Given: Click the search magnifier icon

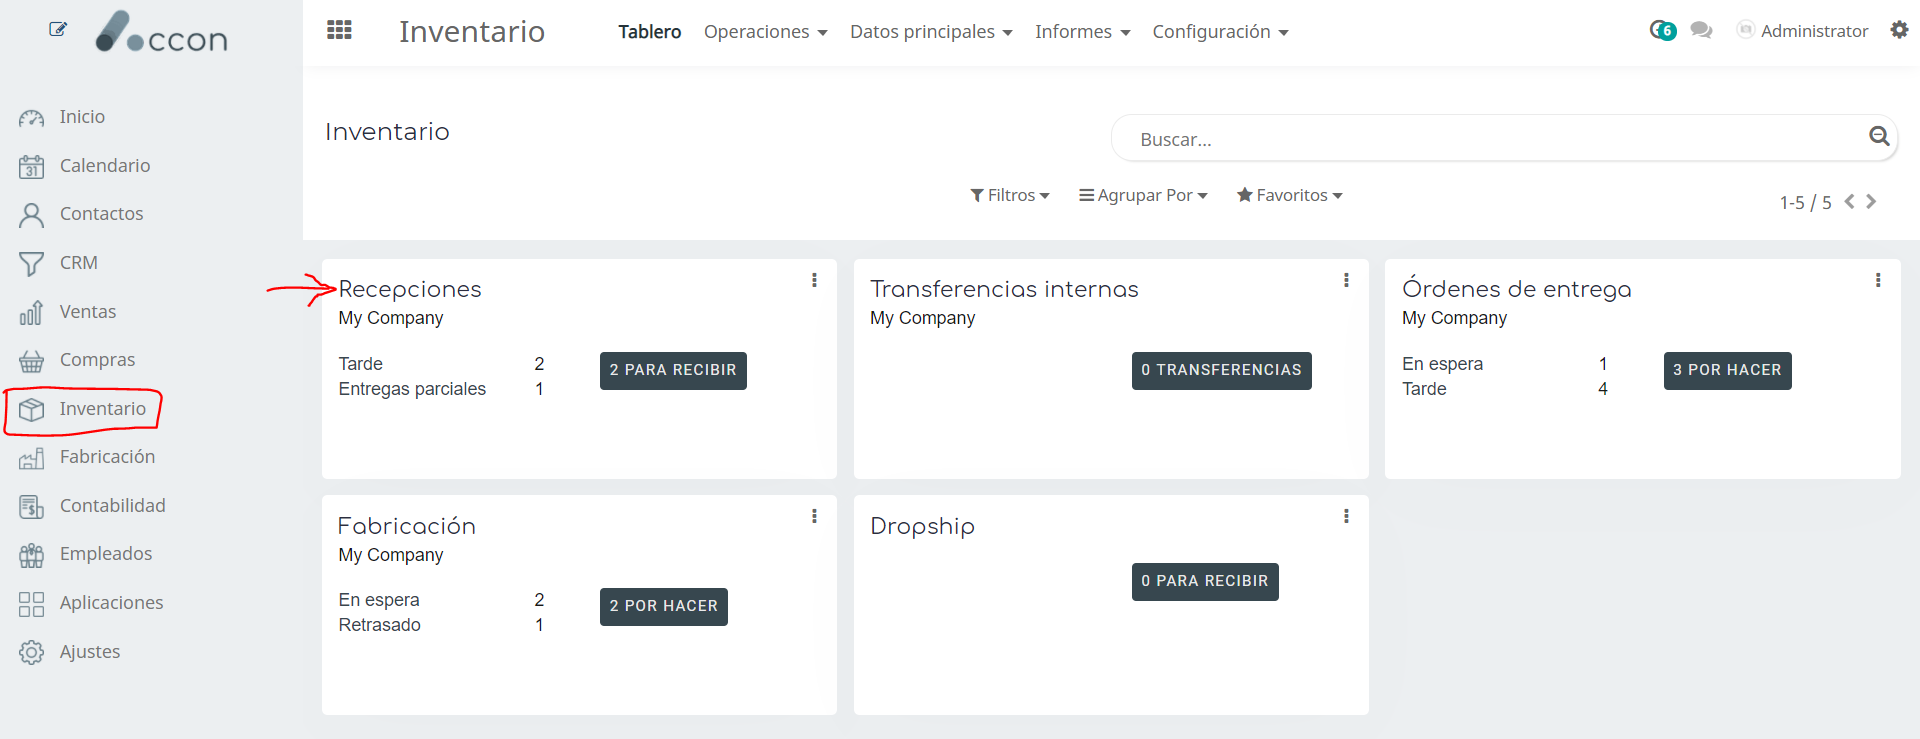Looking at the screenshot, I should tap(1879, 136).
